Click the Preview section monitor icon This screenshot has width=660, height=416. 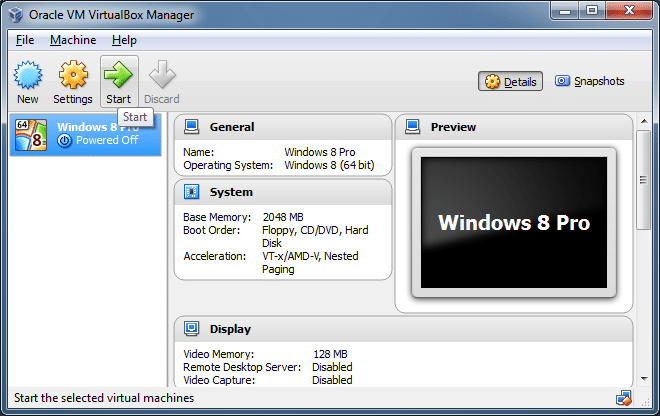(412, 126)
